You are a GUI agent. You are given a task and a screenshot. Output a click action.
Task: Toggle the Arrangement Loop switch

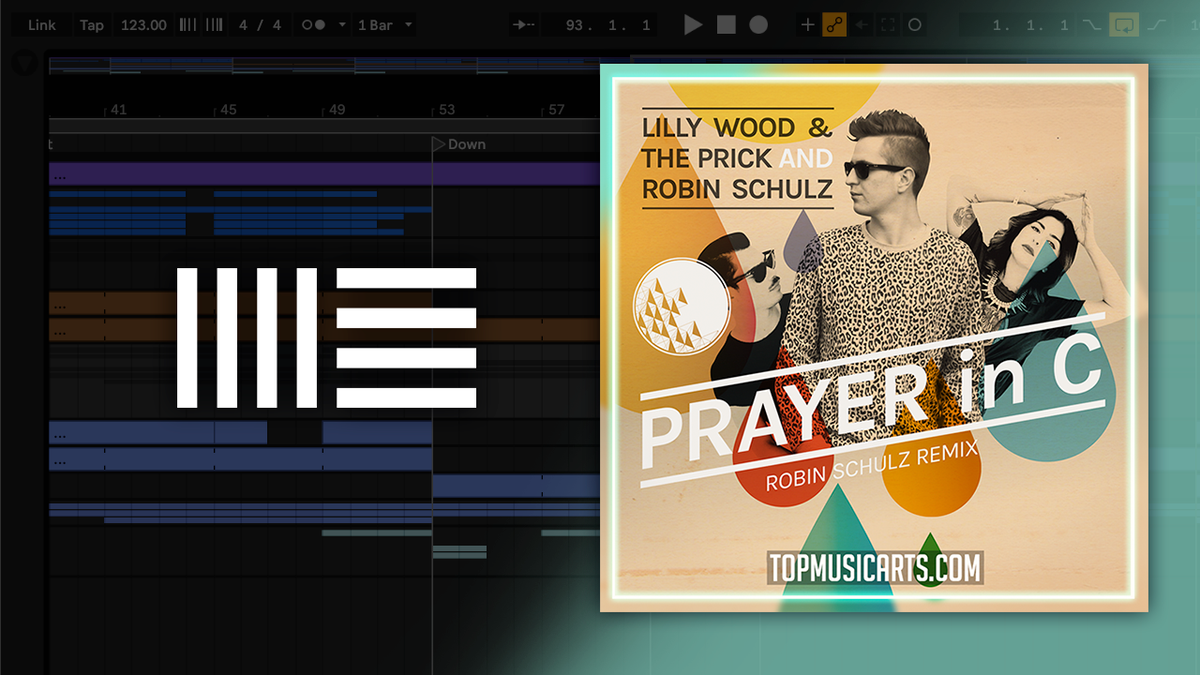[x=1125, y=25]
